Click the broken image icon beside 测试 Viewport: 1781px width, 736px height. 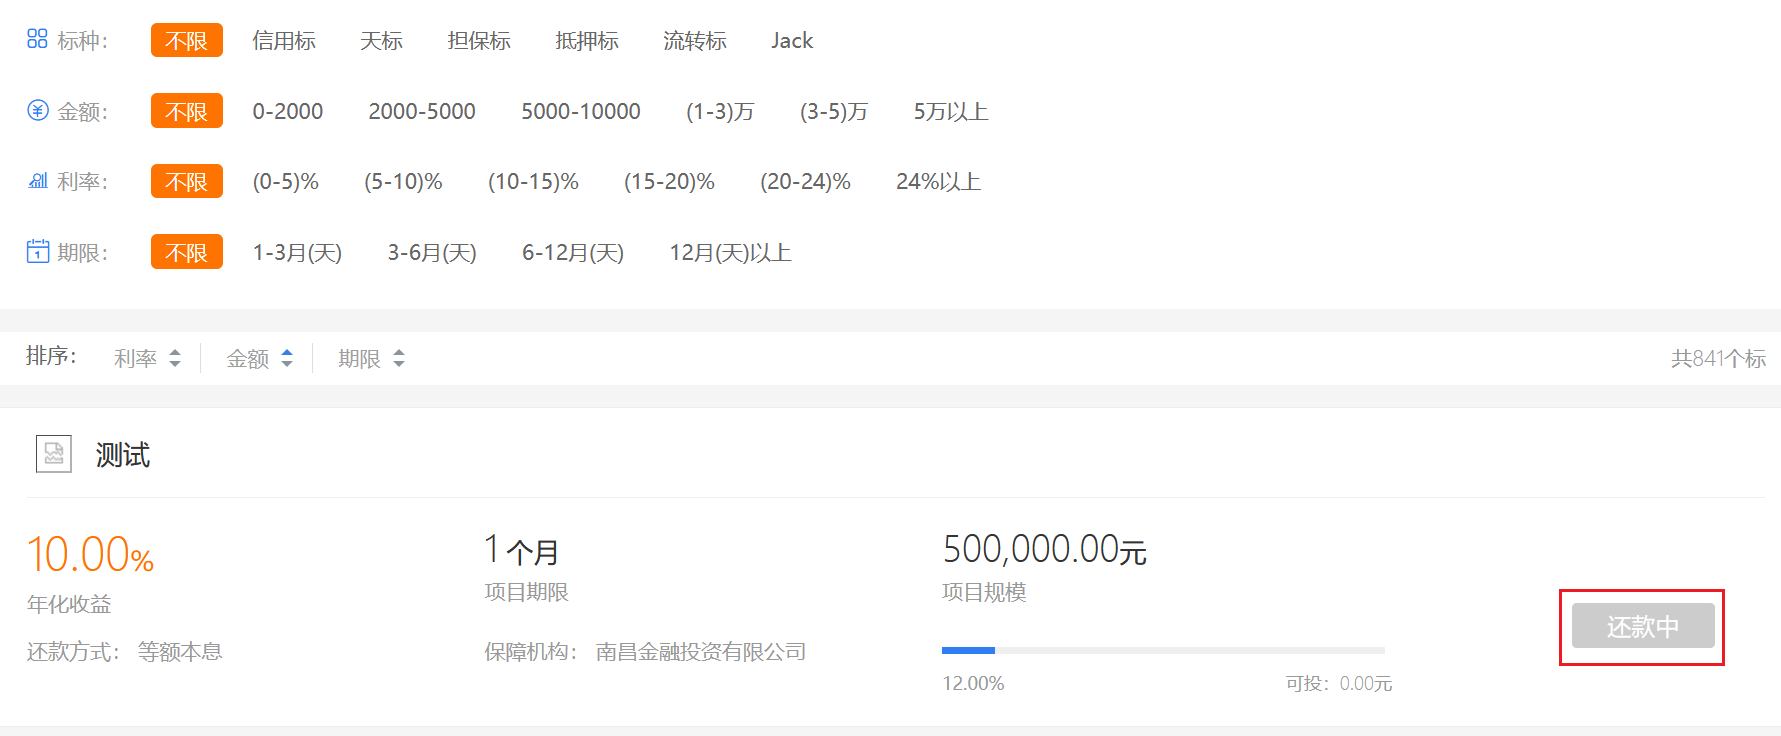click(54, 454)
